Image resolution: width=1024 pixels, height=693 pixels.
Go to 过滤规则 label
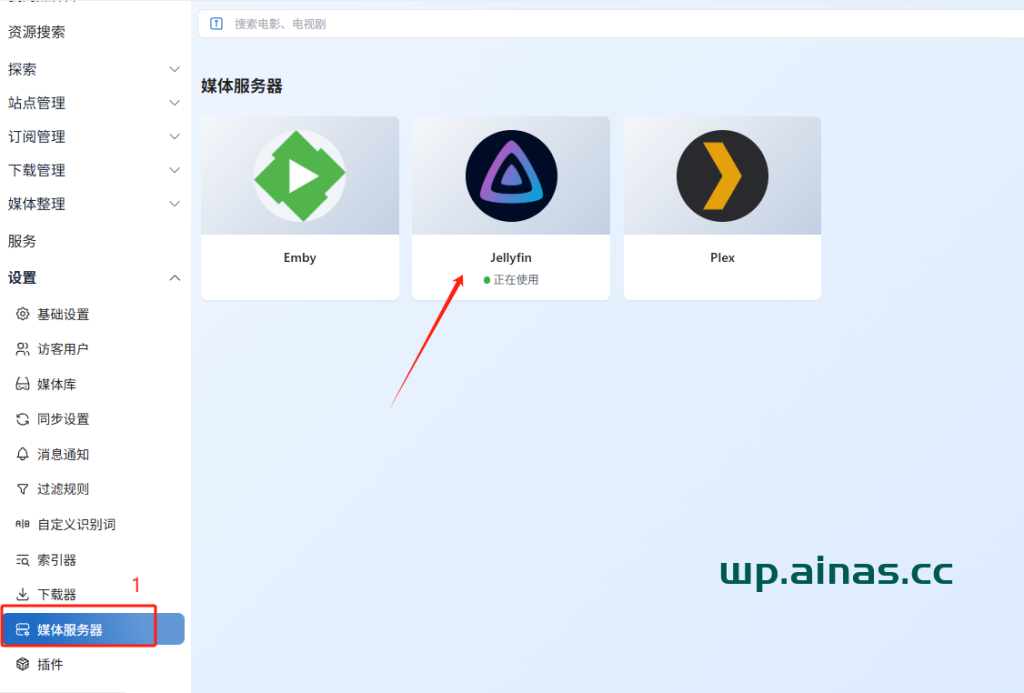click(x=63, y=489)
